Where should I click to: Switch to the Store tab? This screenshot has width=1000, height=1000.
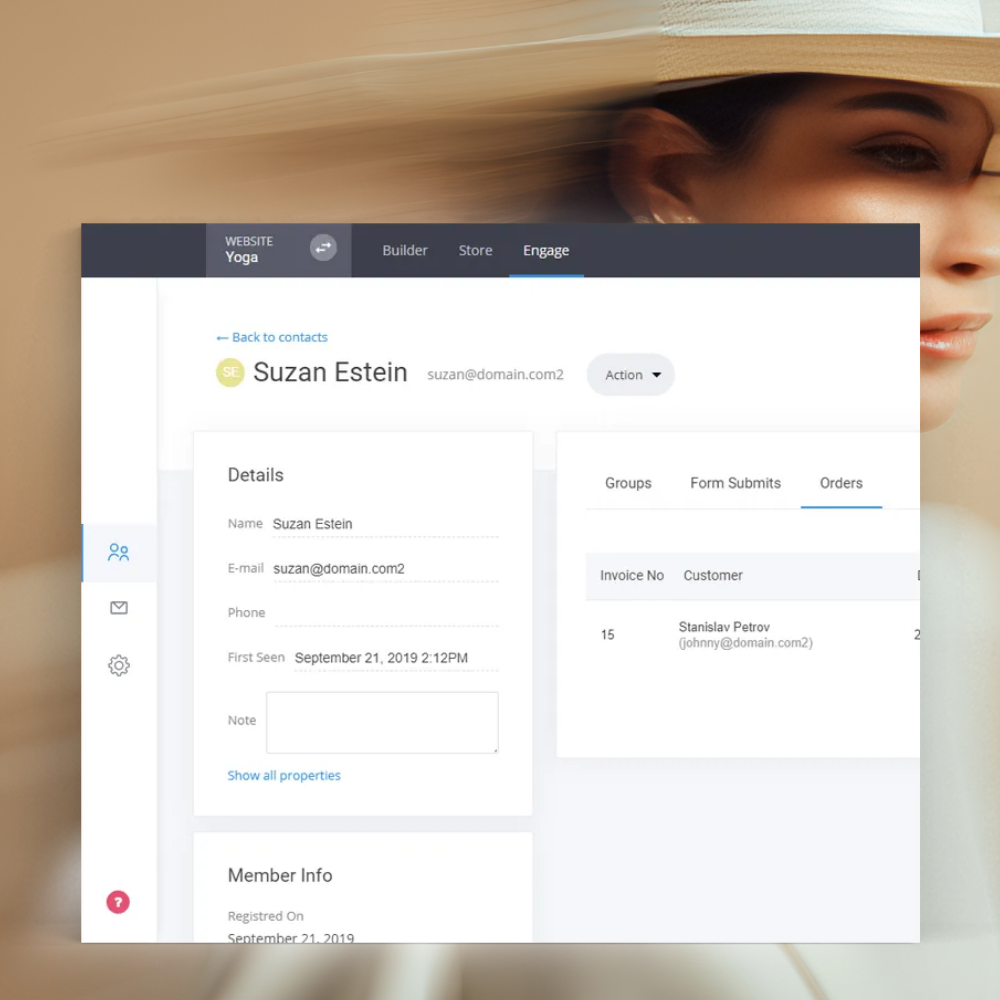(475, 250)
